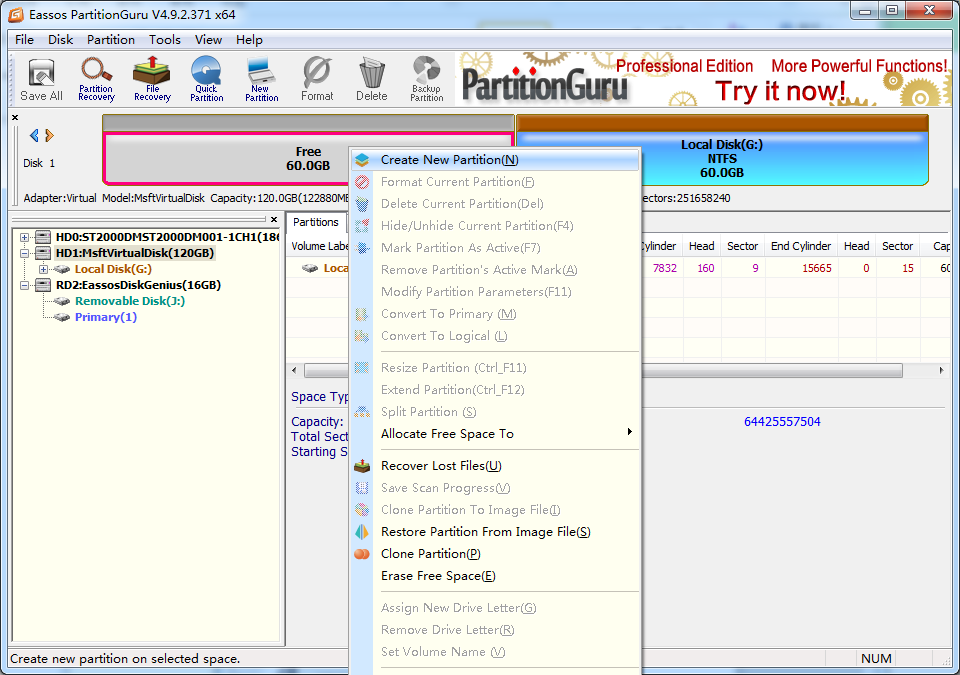
Task: Expand Local Disk(G:) tree node
Action: tap(43, 269)
